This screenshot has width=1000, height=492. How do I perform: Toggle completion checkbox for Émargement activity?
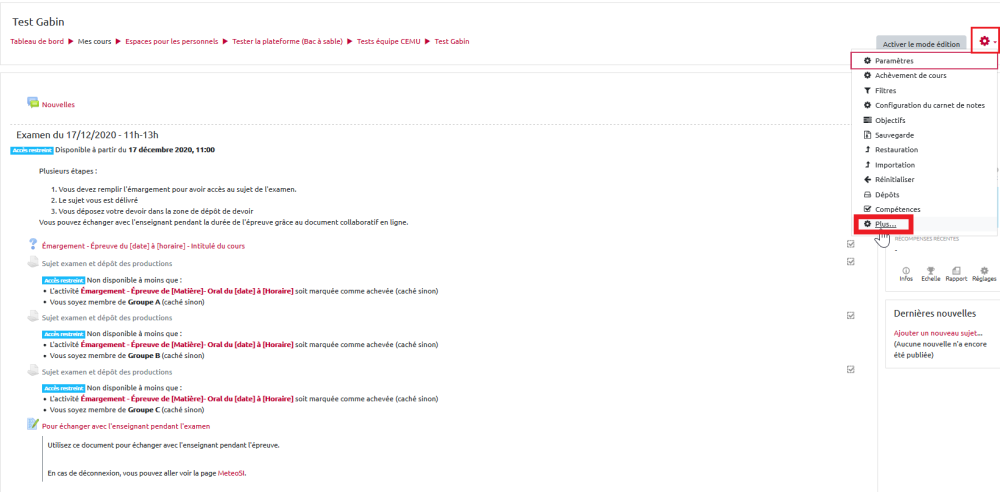pos(850,244)
